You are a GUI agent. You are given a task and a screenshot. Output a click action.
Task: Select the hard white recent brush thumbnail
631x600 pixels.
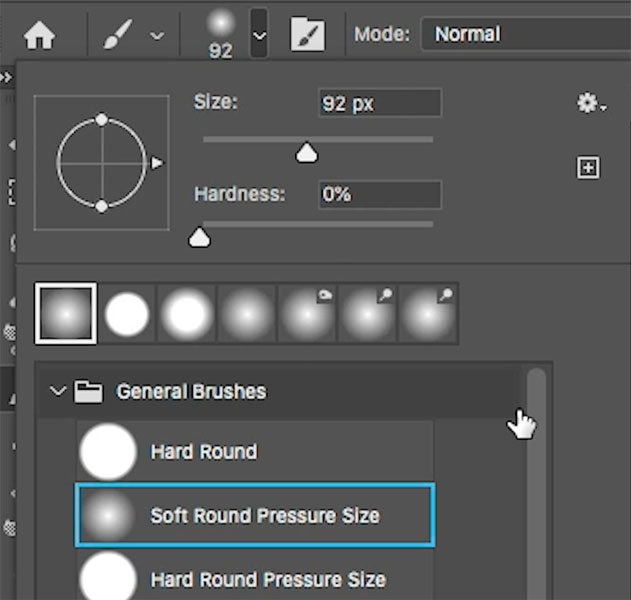coord(127,314)
